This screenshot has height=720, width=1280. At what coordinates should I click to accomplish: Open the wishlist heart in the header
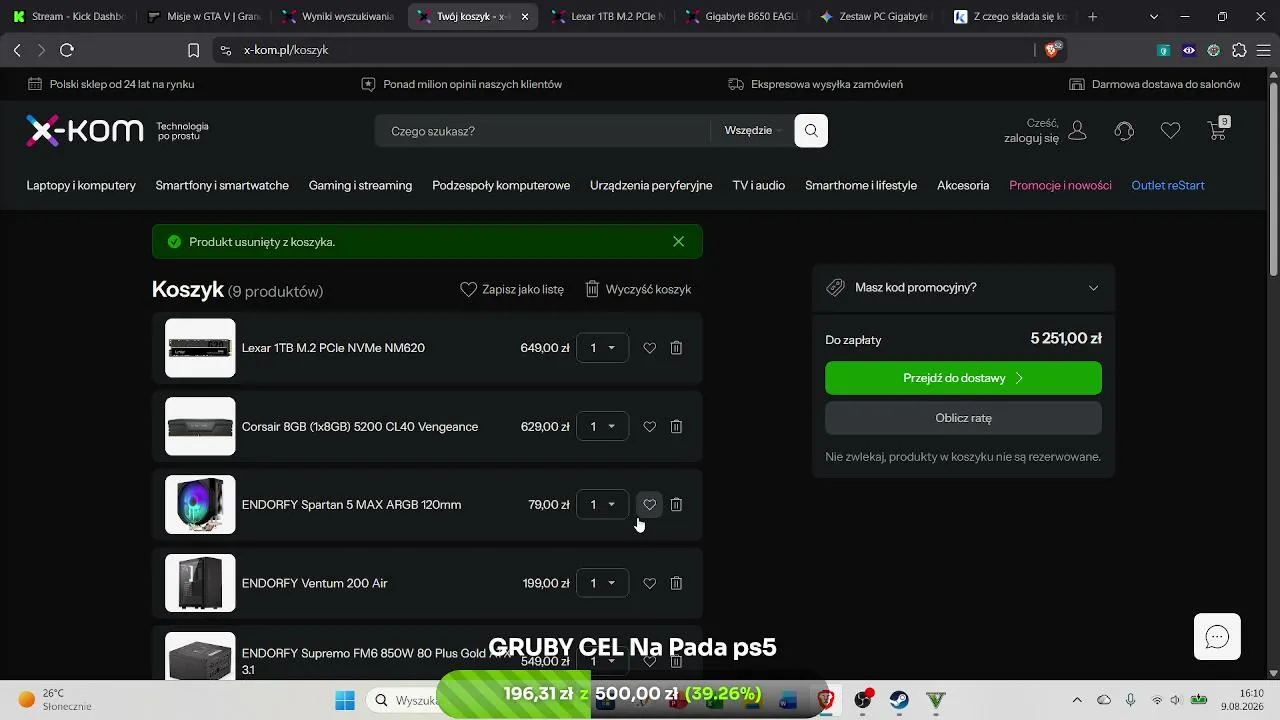[1170, 131]
